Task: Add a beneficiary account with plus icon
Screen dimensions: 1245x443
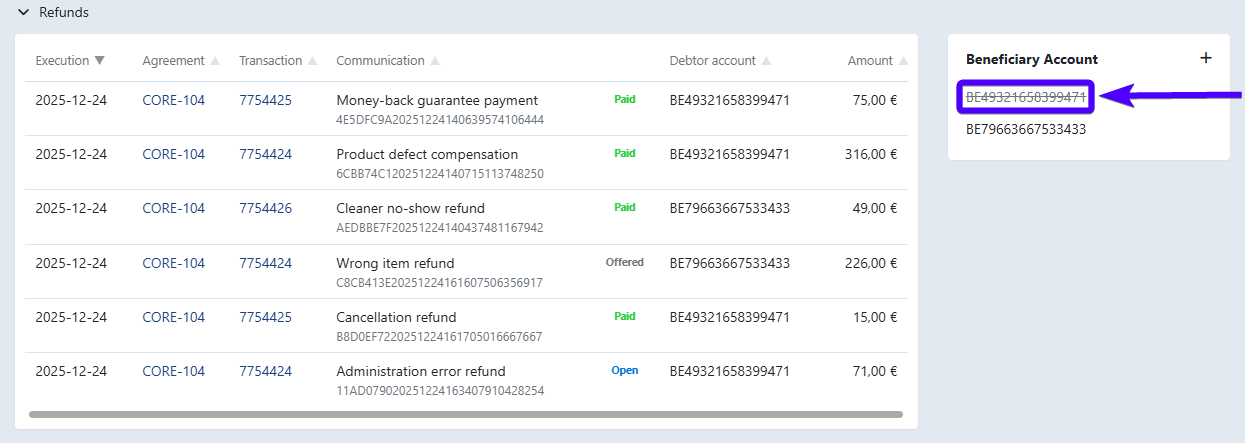Action: pos(1205,58)
